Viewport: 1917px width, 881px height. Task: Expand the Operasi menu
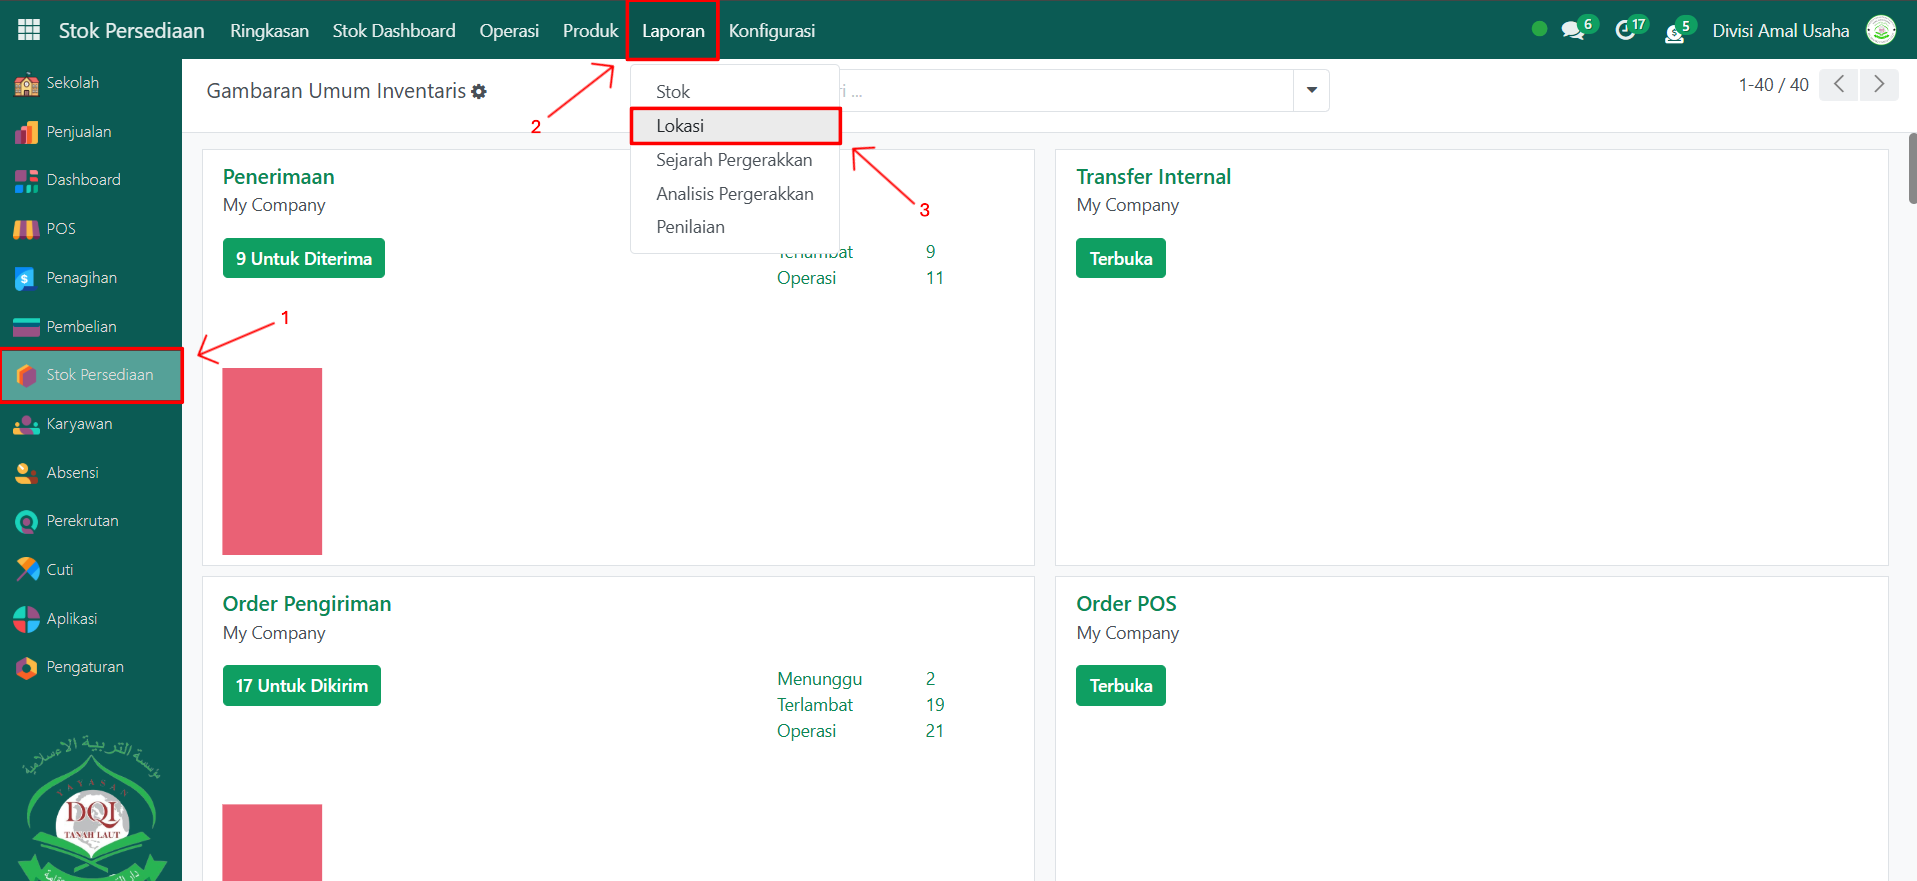[508, 31]
